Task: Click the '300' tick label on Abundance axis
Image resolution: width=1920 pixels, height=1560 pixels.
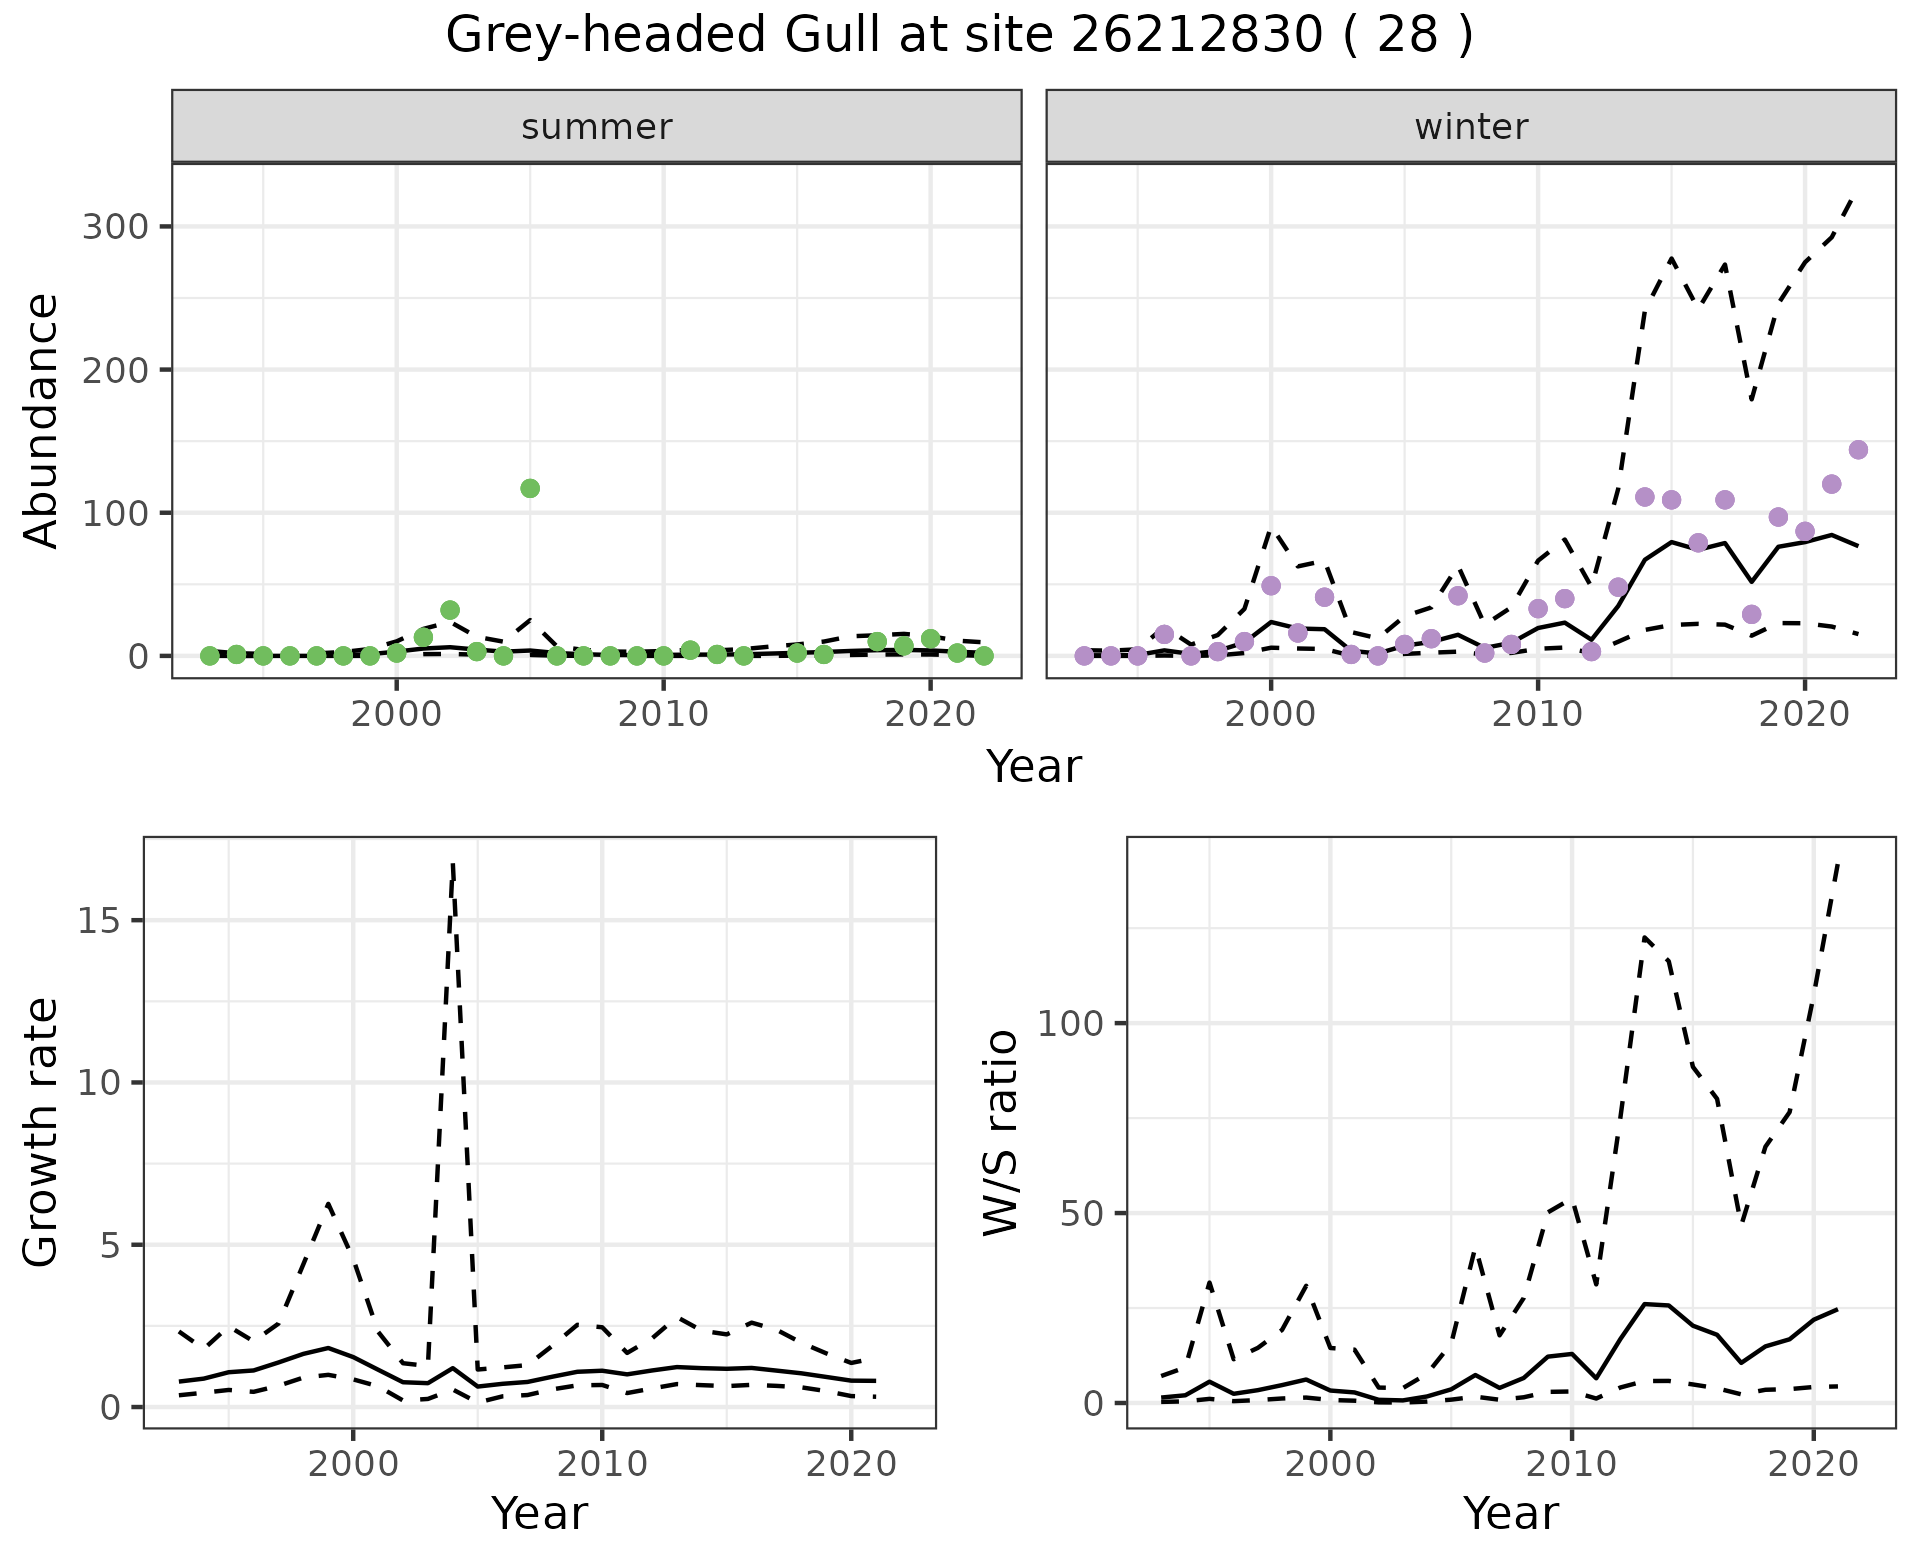Action: [115, 227]
